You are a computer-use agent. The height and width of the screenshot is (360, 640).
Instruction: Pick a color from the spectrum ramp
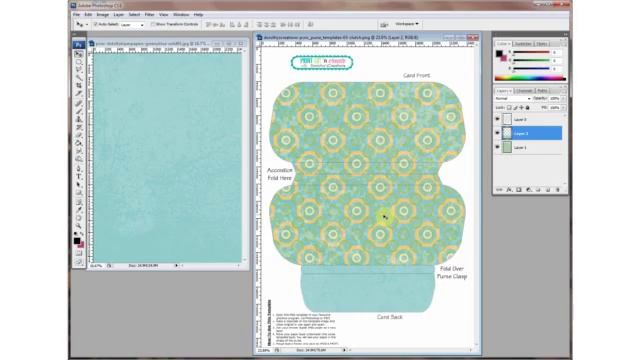point(530,78)
